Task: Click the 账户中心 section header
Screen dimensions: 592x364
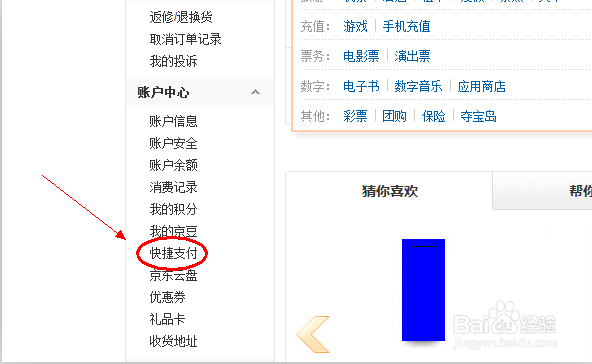Action: click(199, 92)
